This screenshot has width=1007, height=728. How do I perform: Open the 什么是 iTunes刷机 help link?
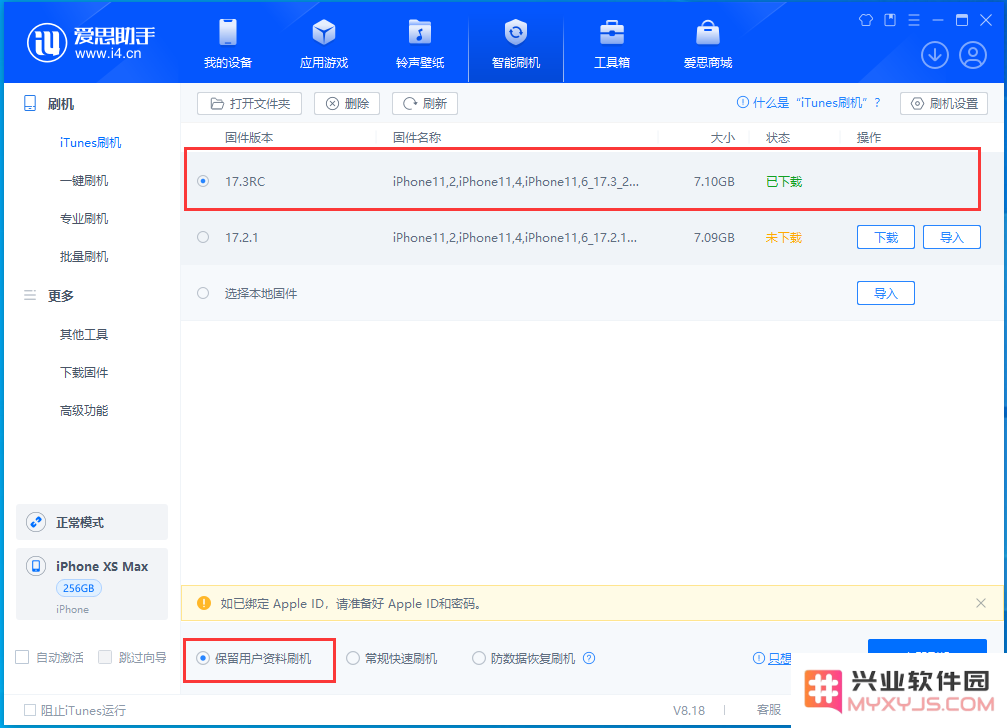(x=809, y=103)
